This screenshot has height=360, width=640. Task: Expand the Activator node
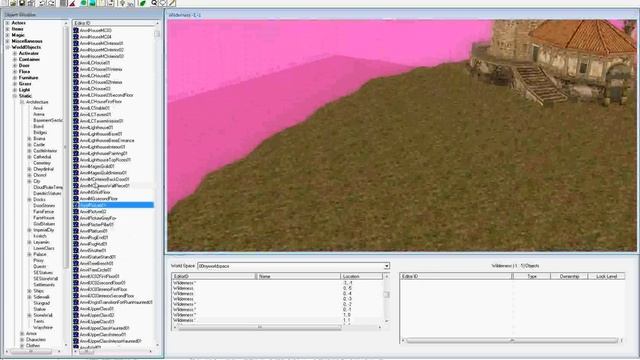15,53
